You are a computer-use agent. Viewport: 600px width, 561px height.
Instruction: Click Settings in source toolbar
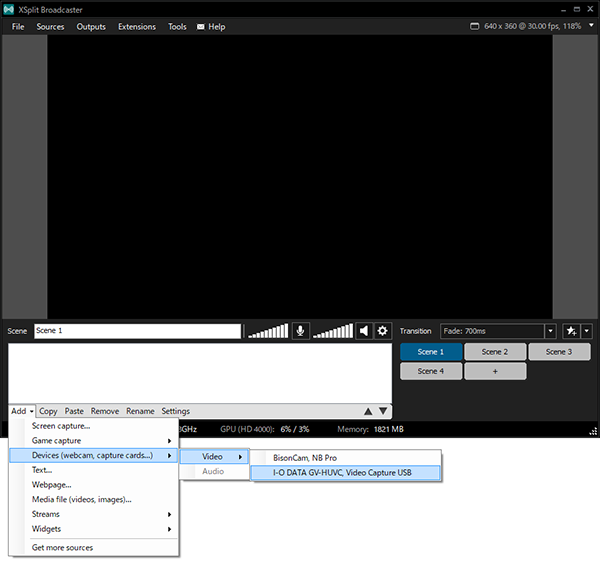pos(175,411)
